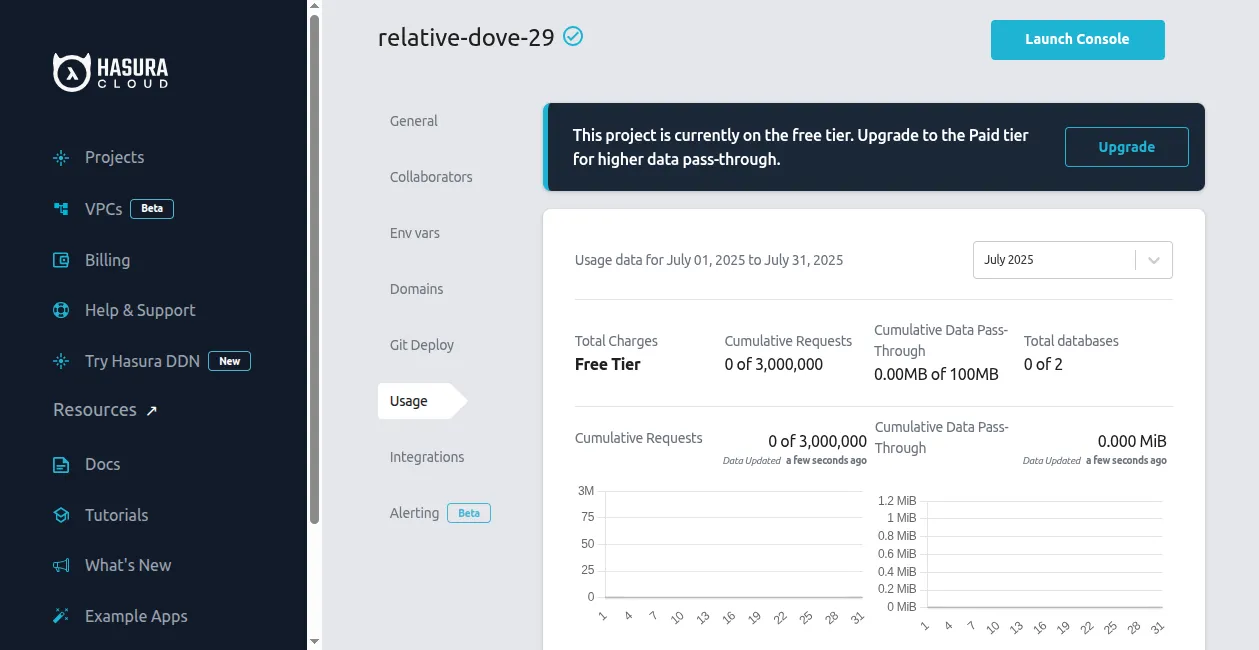Click the Tutorials graduation cap icon
Screen dimensions: 1259x650
pos(61,515)
